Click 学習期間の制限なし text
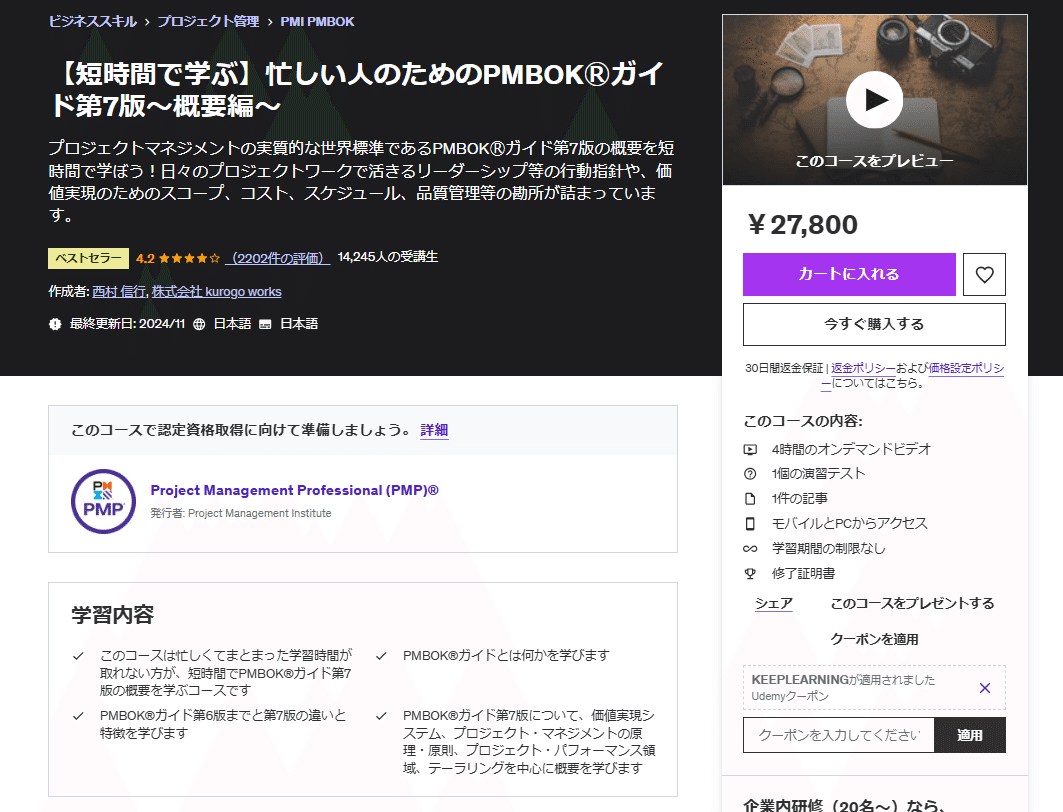1063x812 pixels. point(828,549)
